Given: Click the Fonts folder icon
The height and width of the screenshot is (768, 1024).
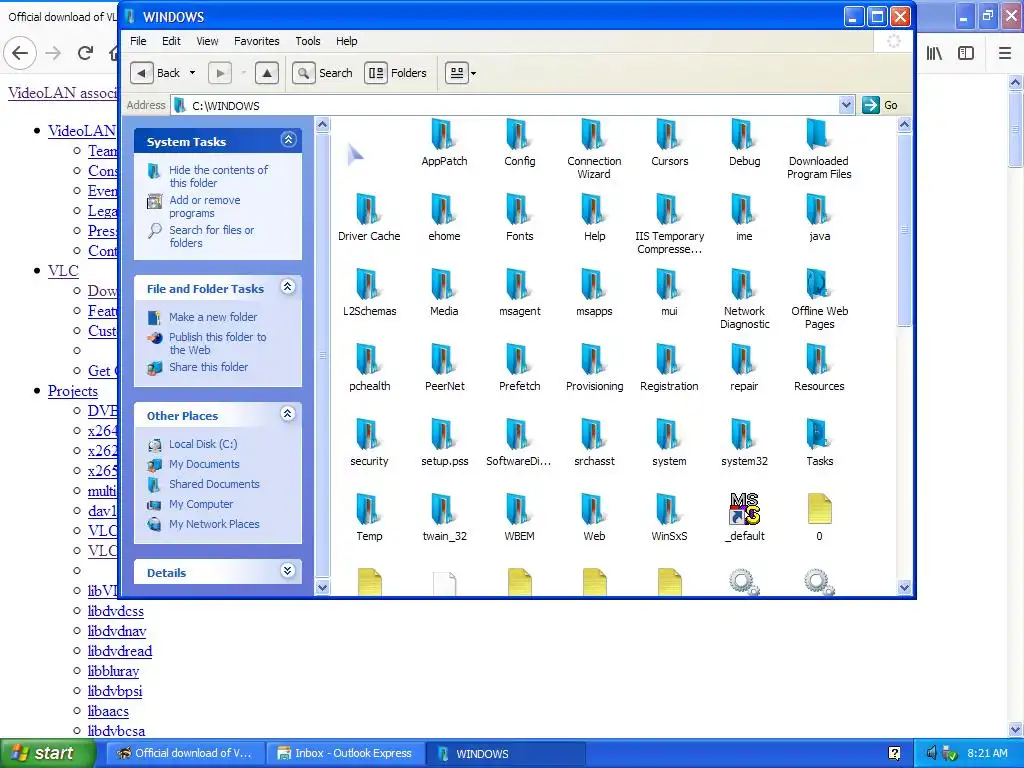Looking at the screenshot, I should [519, 209].
